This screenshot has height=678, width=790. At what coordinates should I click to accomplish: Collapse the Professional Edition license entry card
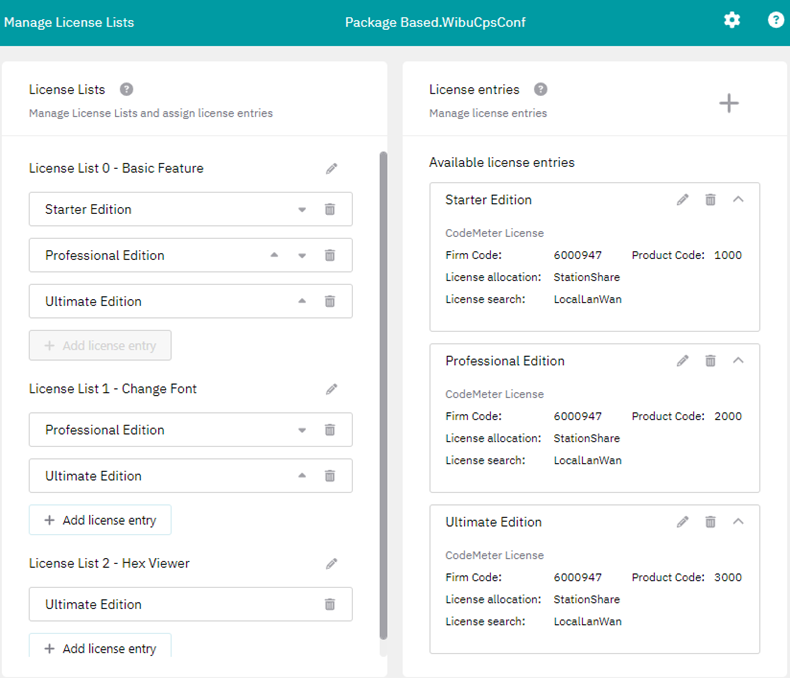click(x=738, y=360)
